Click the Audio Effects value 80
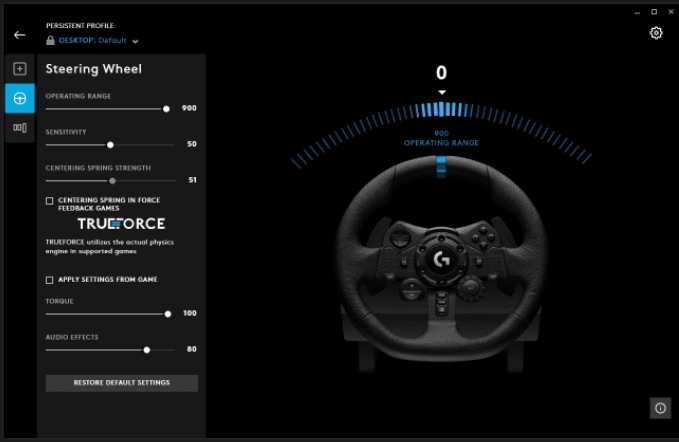The image size is (679, 442). (192, 349)
